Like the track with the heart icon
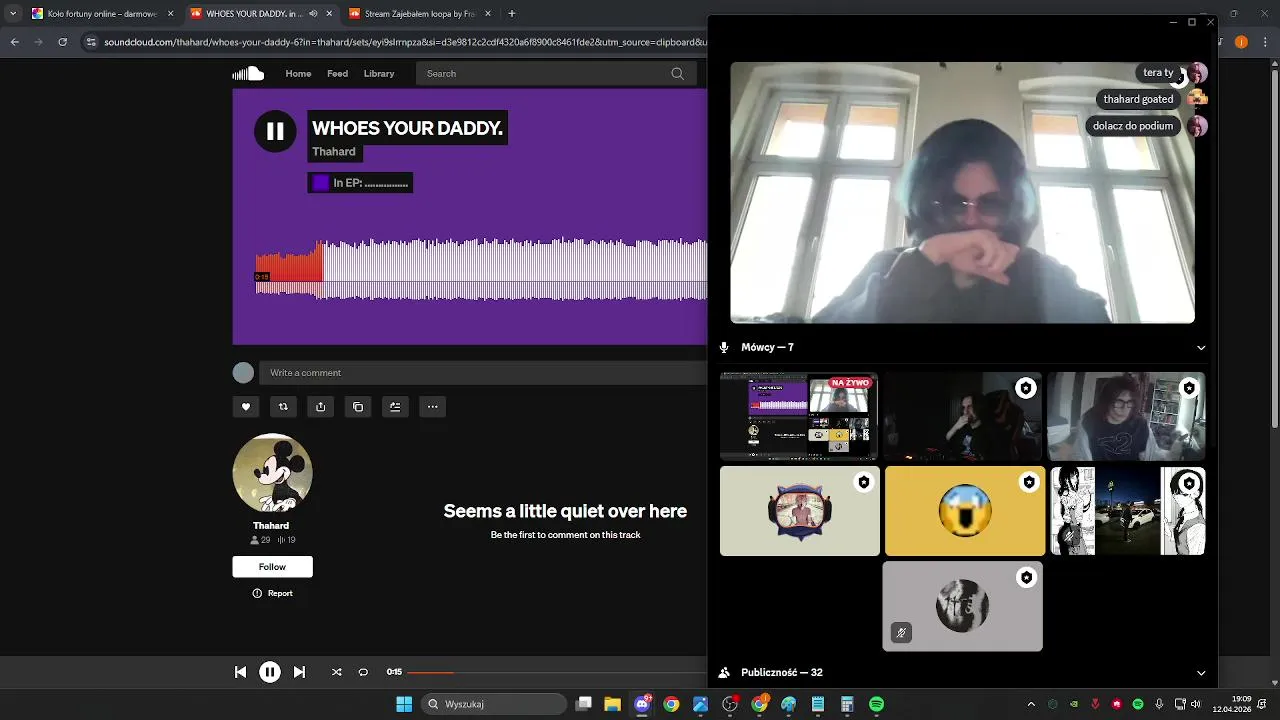The image size is (1280, 720). 246,407
